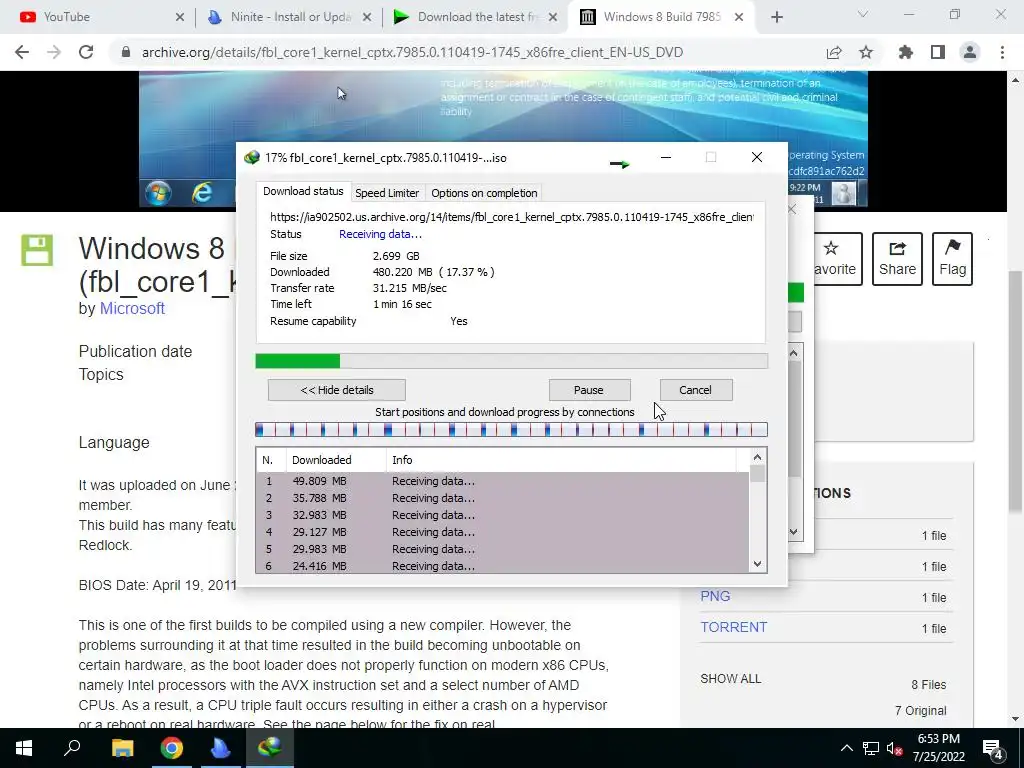Select connection row 6 with 24.416 MB
This screenshot has width=1024, height=768.
[502, 566]
